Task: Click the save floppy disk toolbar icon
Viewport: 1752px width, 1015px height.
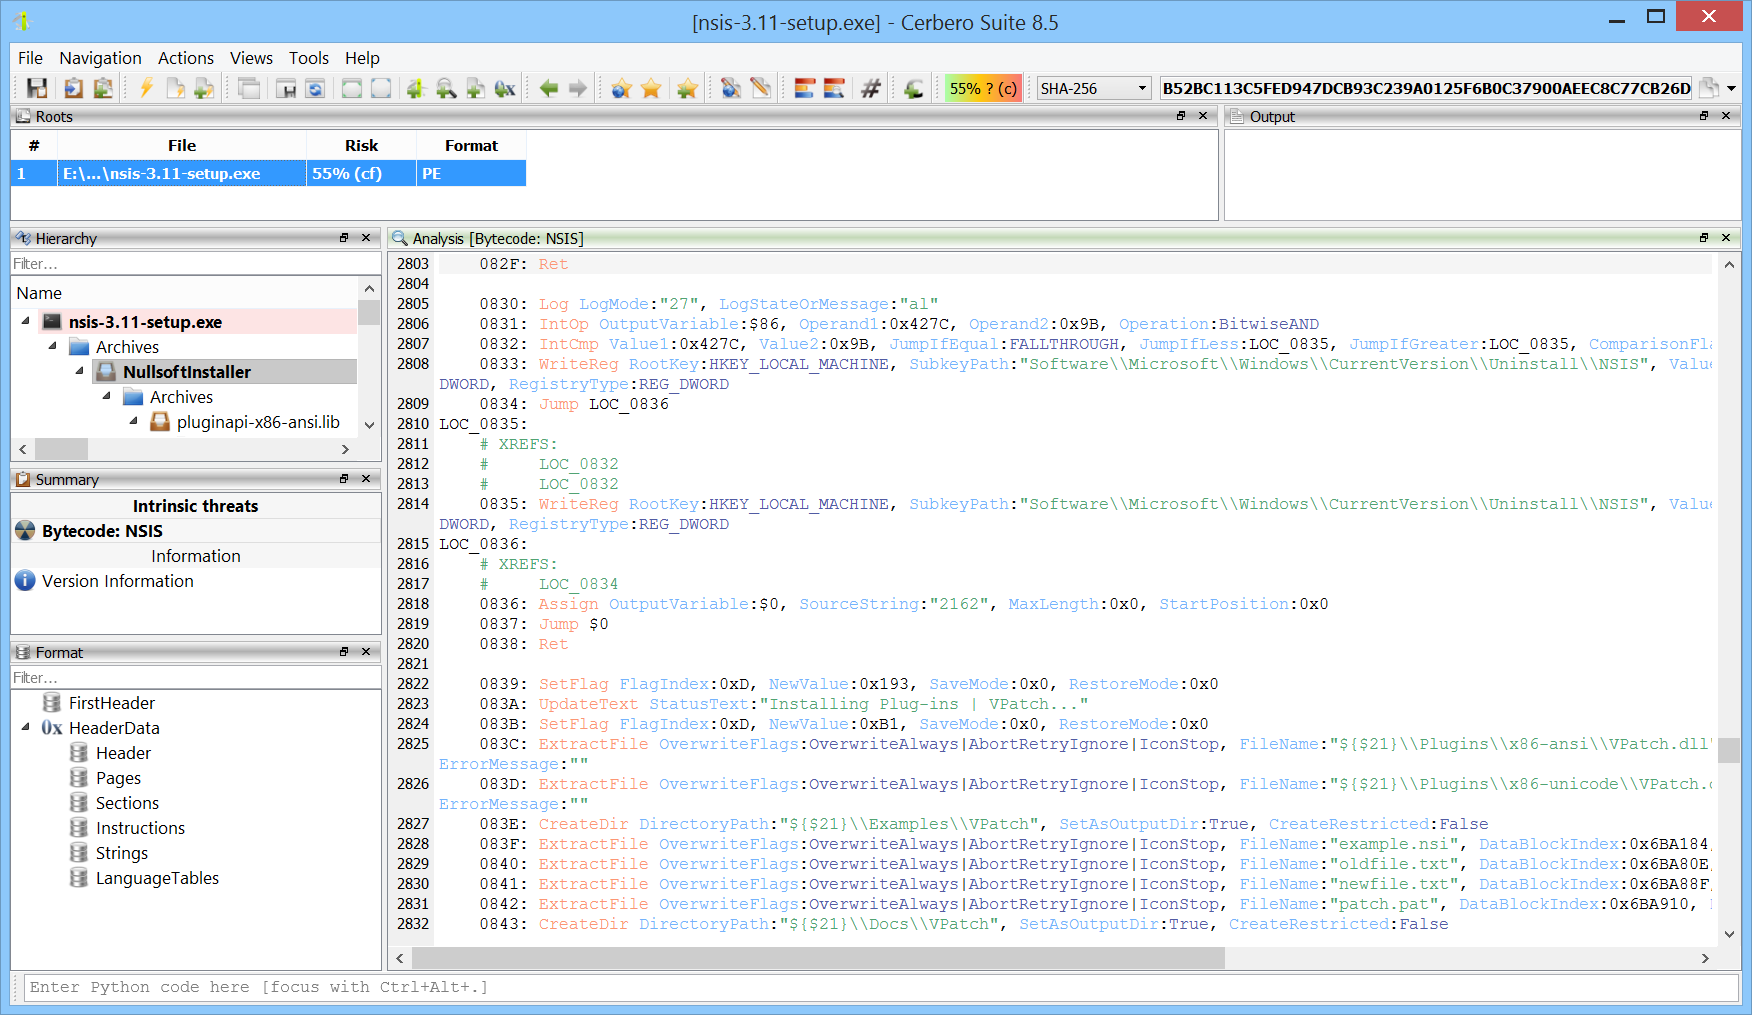Action: (x=37, y=89)
